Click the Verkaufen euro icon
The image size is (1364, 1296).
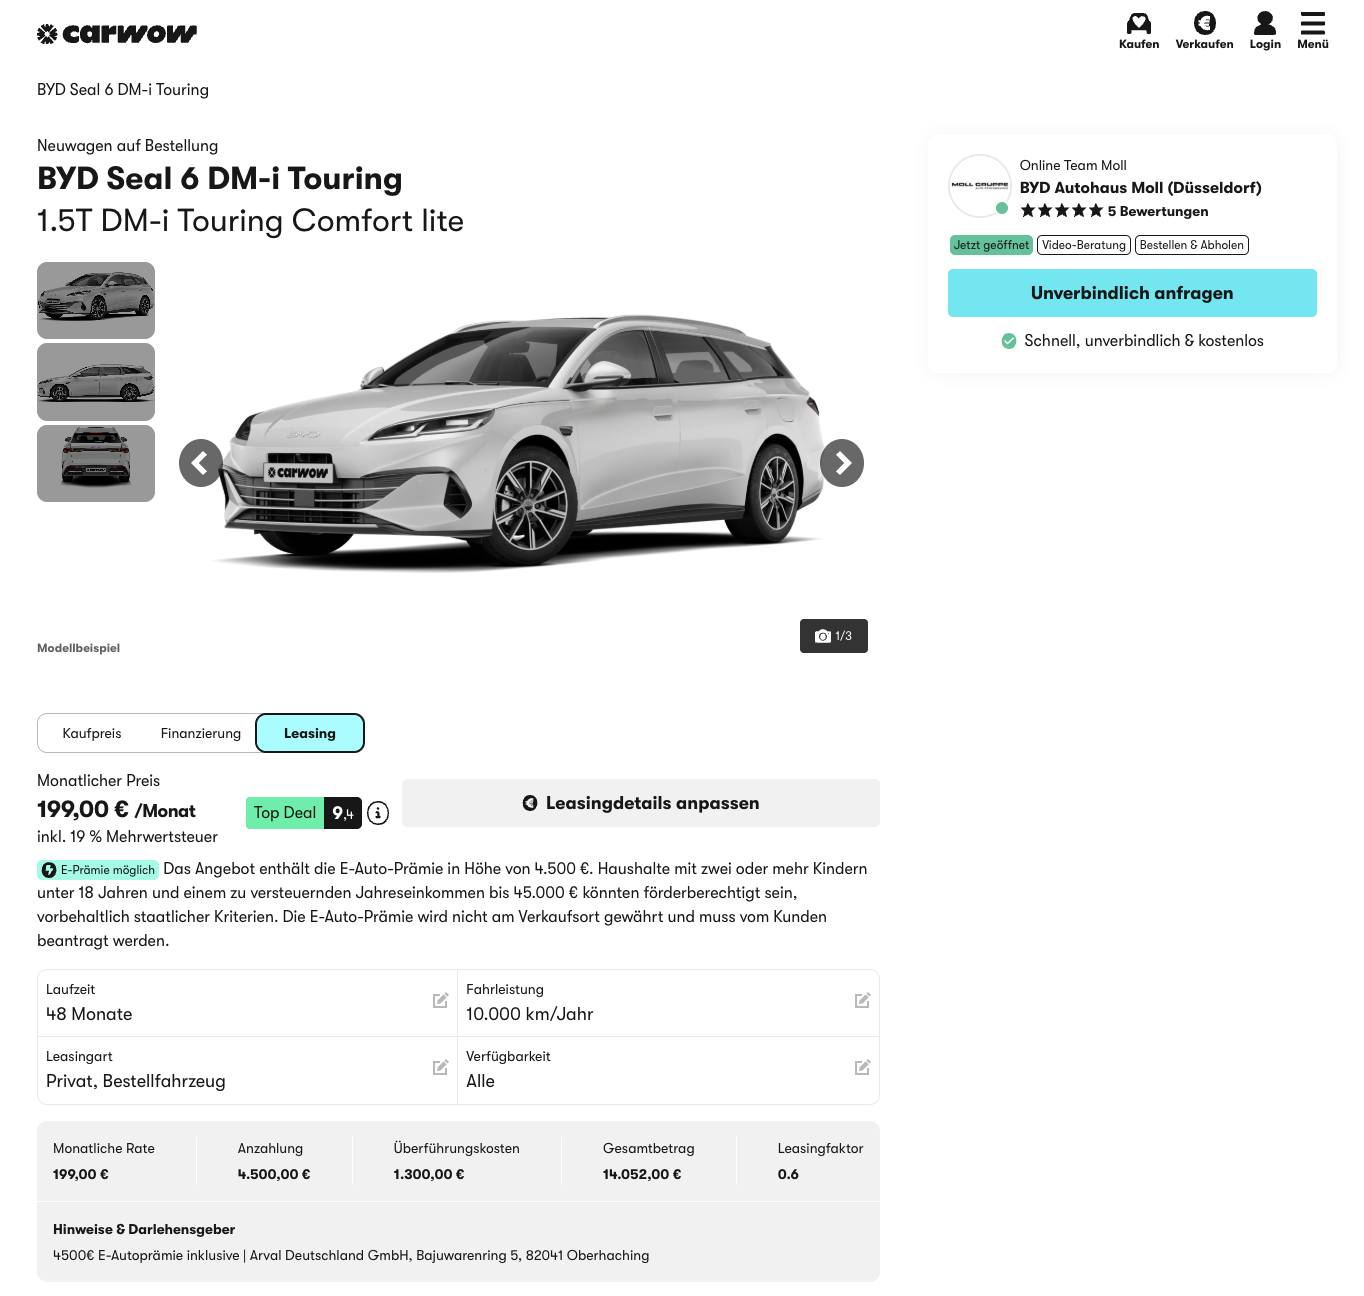tap(1204, 24)
